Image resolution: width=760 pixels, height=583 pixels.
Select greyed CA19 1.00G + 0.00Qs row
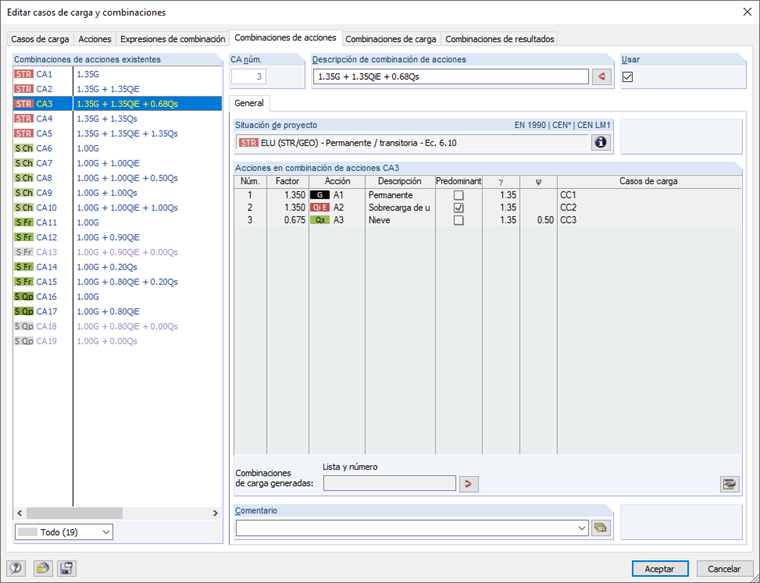[x=118, y=341]
